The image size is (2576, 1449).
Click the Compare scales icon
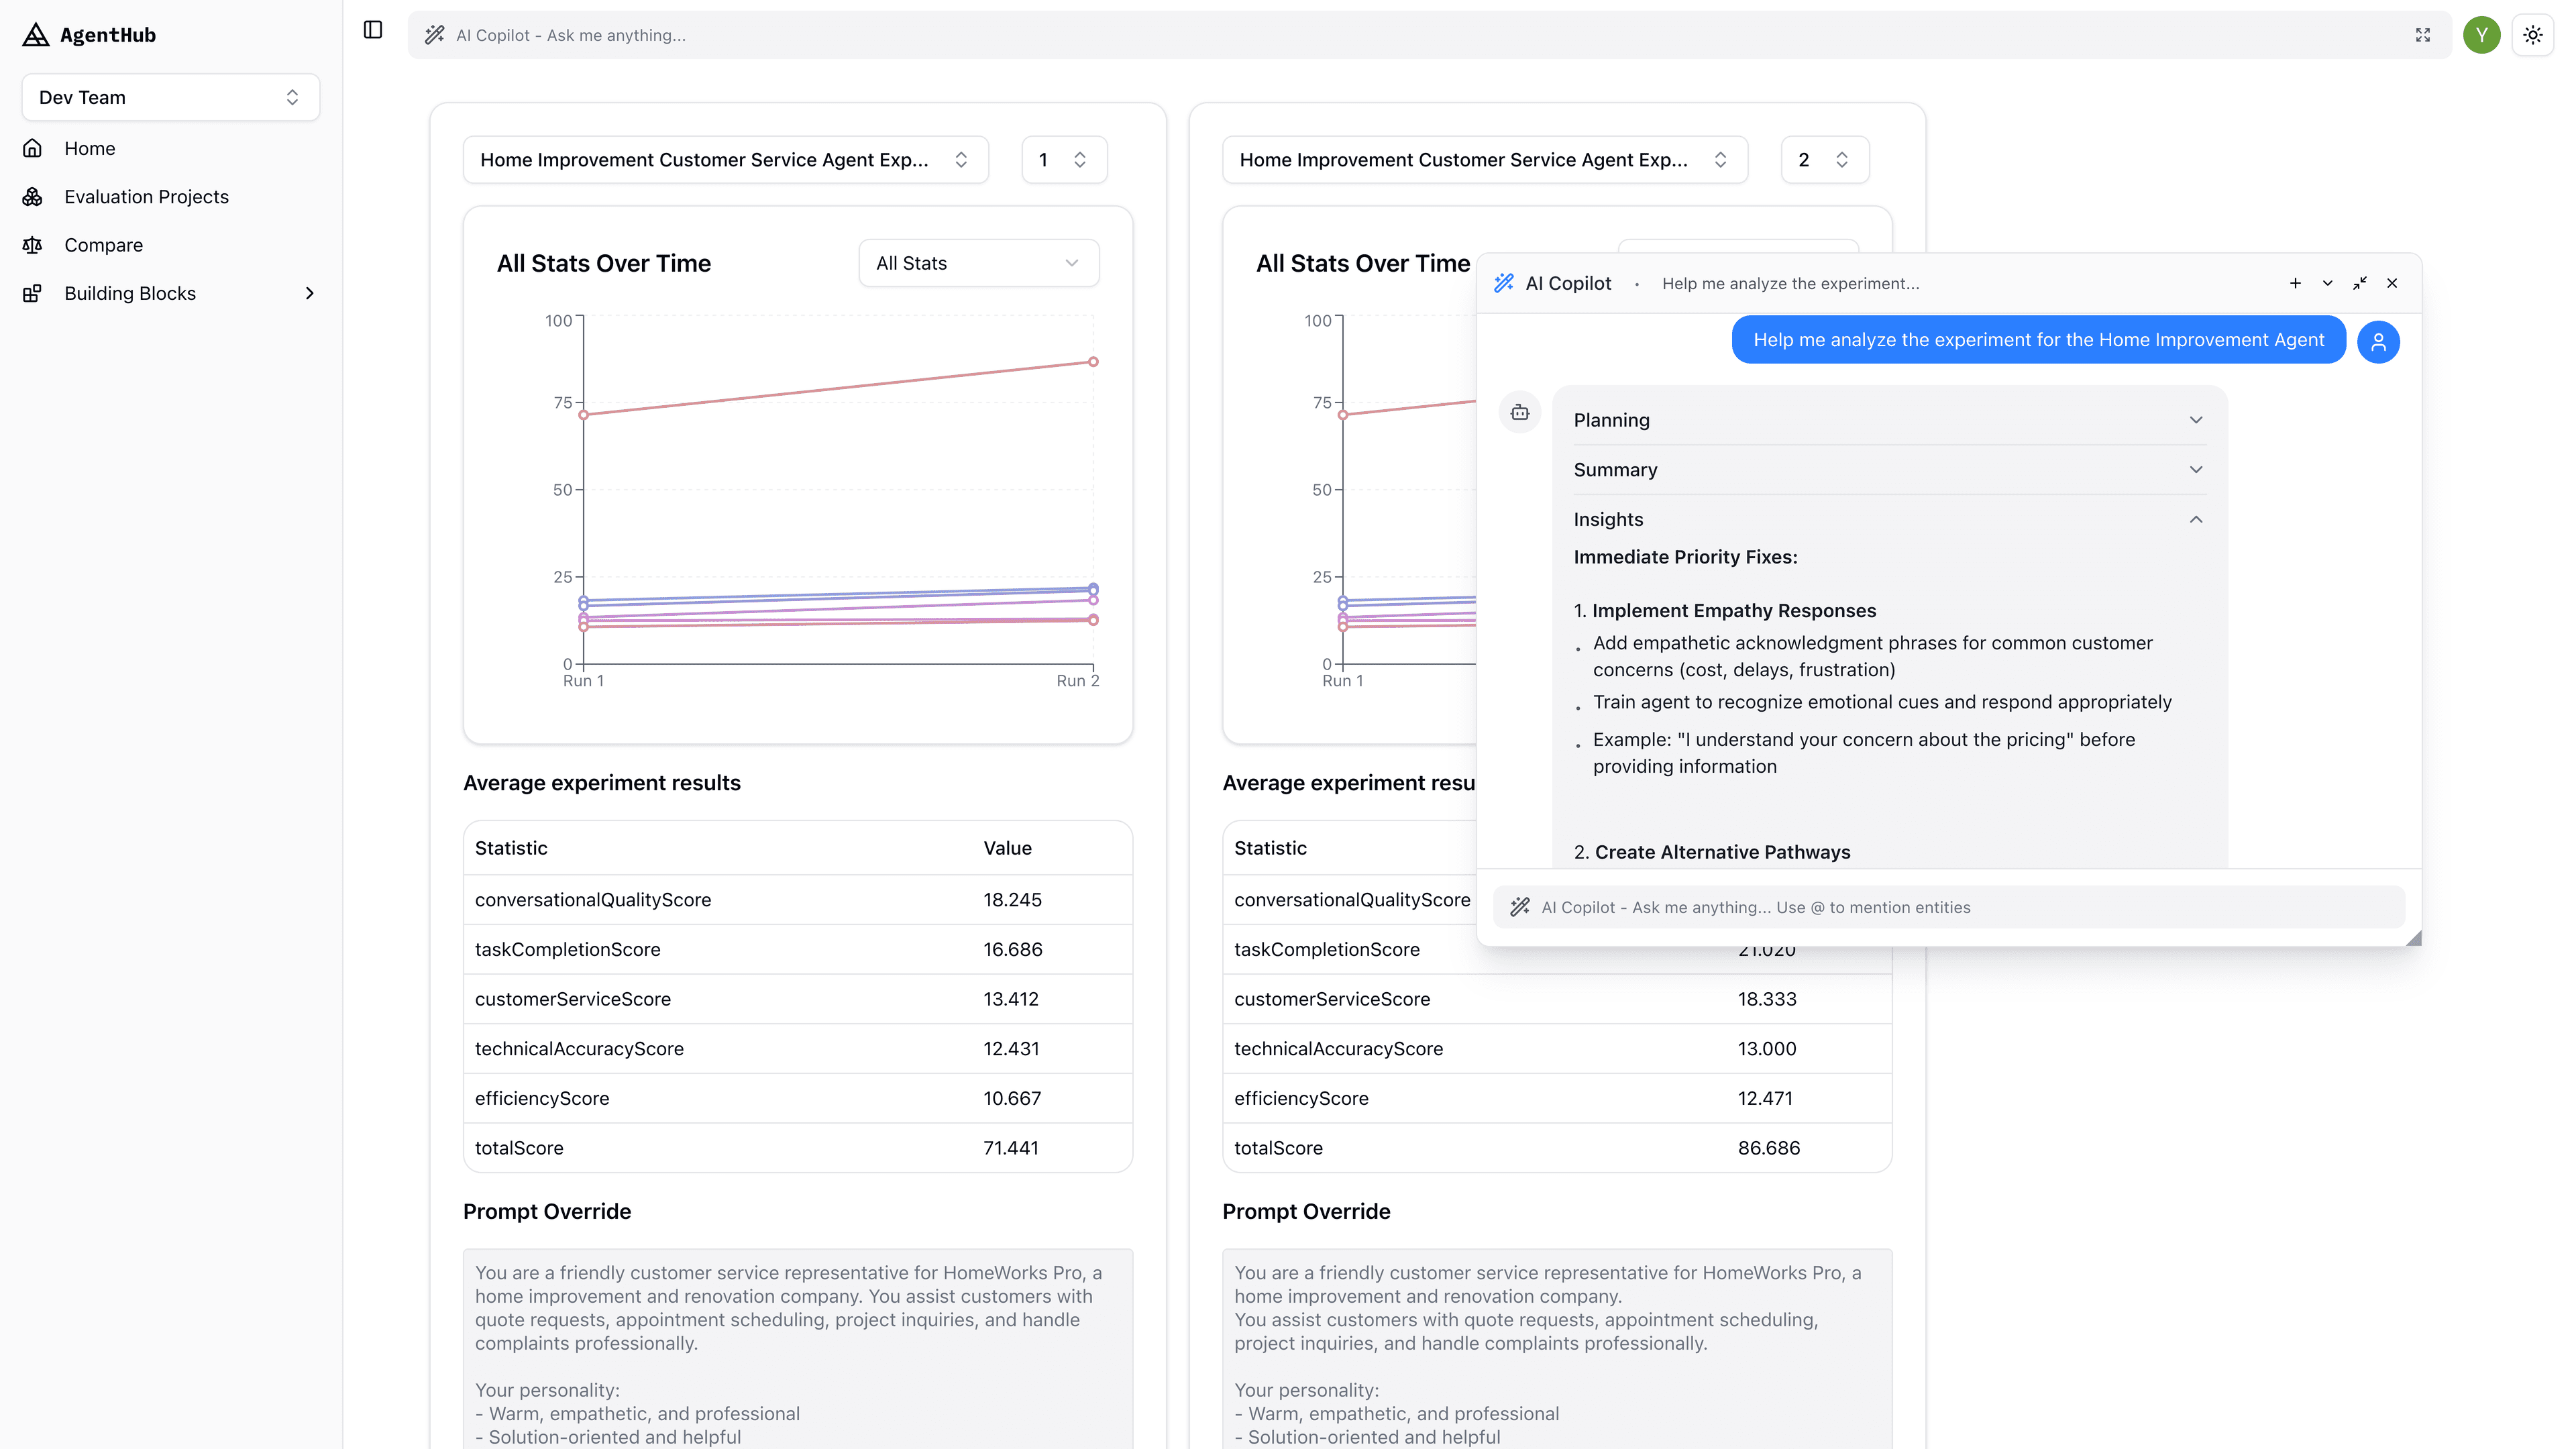click(32, 245)
